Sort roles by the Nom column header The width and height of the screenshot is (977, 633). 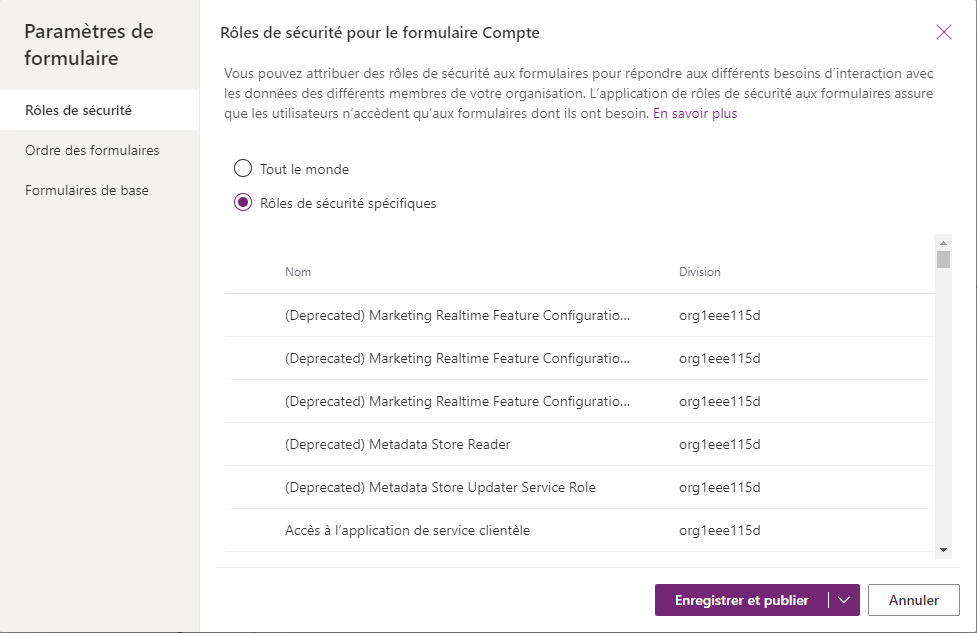pos(298,272)
